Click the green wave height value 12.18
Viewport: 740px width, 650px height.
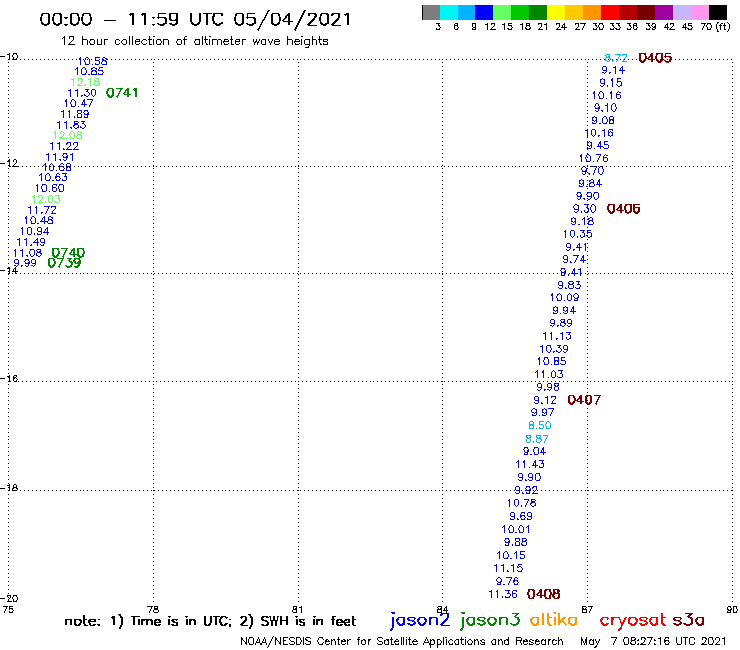(85, 83)
